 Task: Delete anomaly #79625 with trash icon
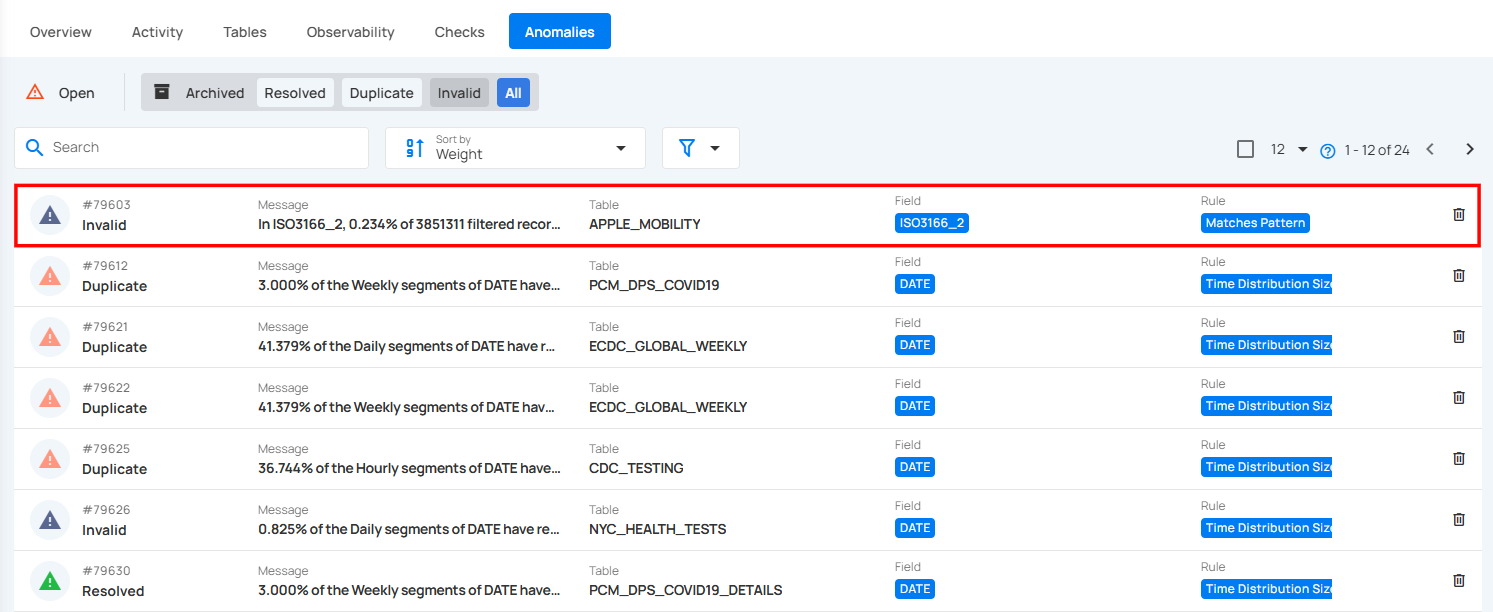(1458, 458)
